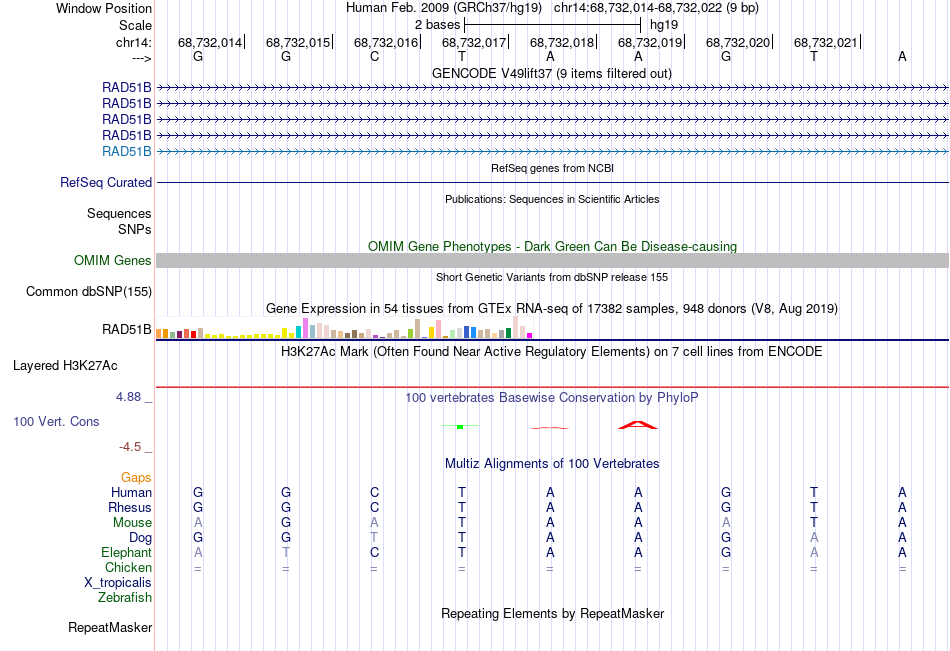
Task: Select the Human alignment row label
Action: tap(131, 493)
